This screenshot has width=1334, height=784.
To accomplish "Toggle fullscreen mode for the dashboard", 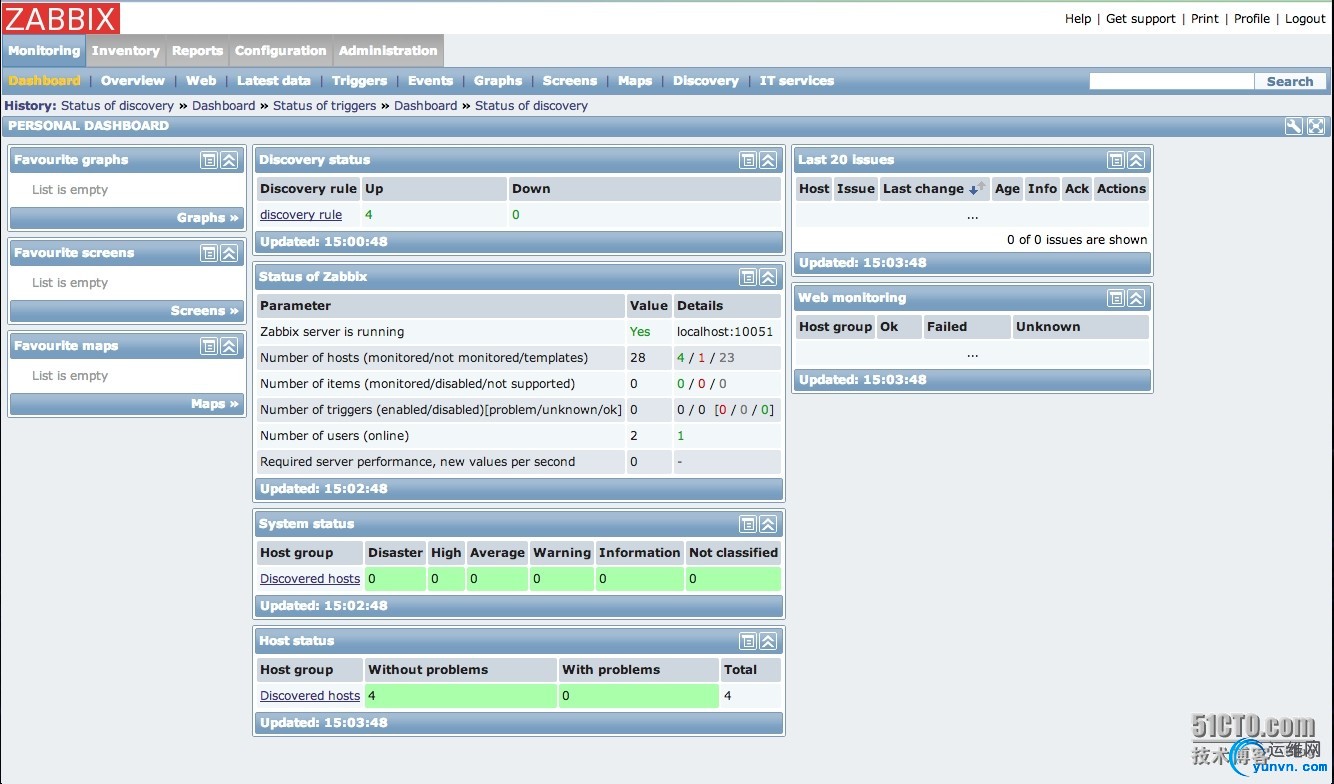I will (x=1316, y=126).
